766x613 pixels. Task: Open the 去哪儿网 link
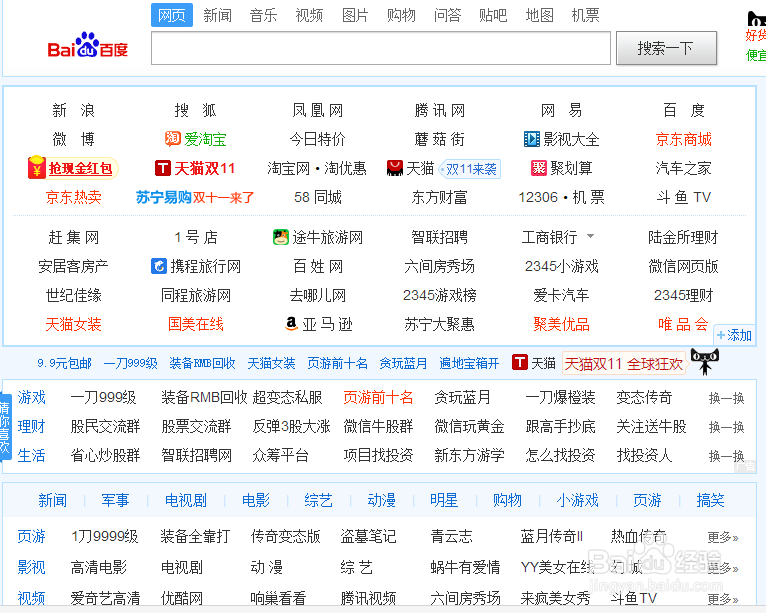(318, 295)
